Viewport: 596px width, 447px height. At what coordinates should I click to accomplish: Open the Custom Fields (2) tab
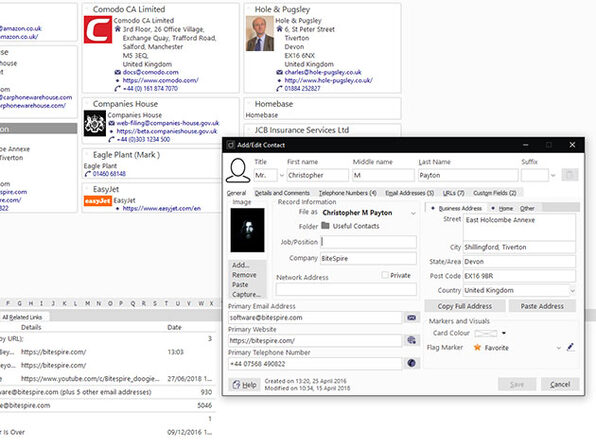coord(495,193)
